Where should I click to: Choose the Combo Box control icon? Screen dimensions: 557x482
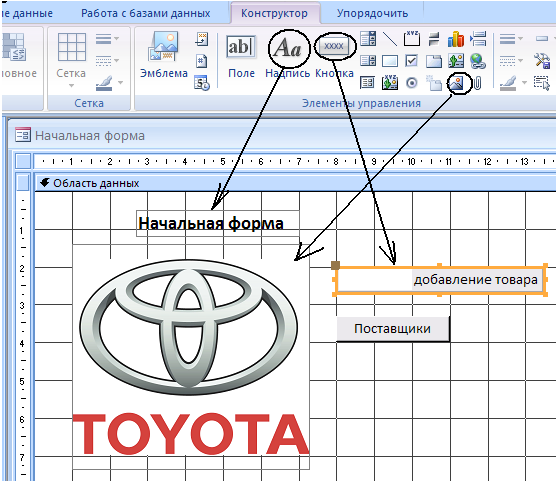coord(368,38)
